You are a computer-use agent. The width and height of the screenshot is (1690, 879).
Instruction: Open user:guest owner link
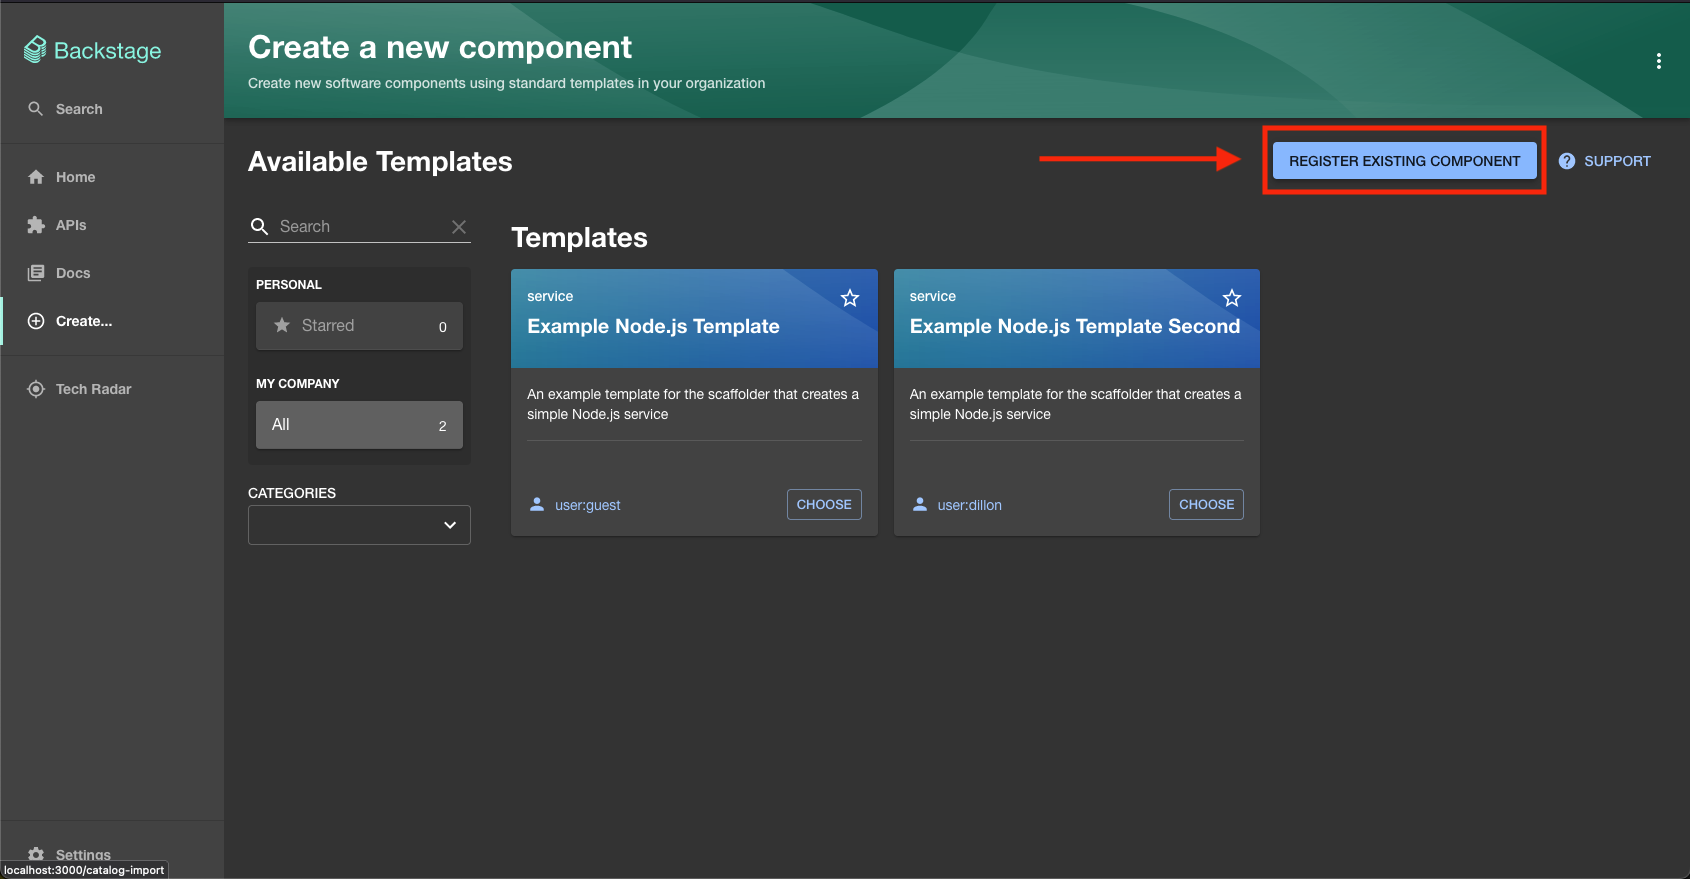588,505
